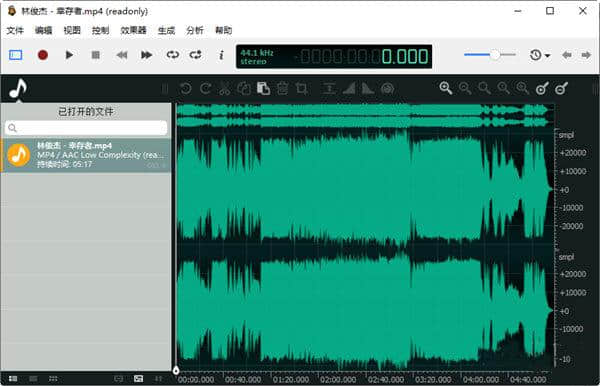Viewport: 600px width, 386px height.
Task: Select the 幸存者.mp4 file entry
Action: 86,155
